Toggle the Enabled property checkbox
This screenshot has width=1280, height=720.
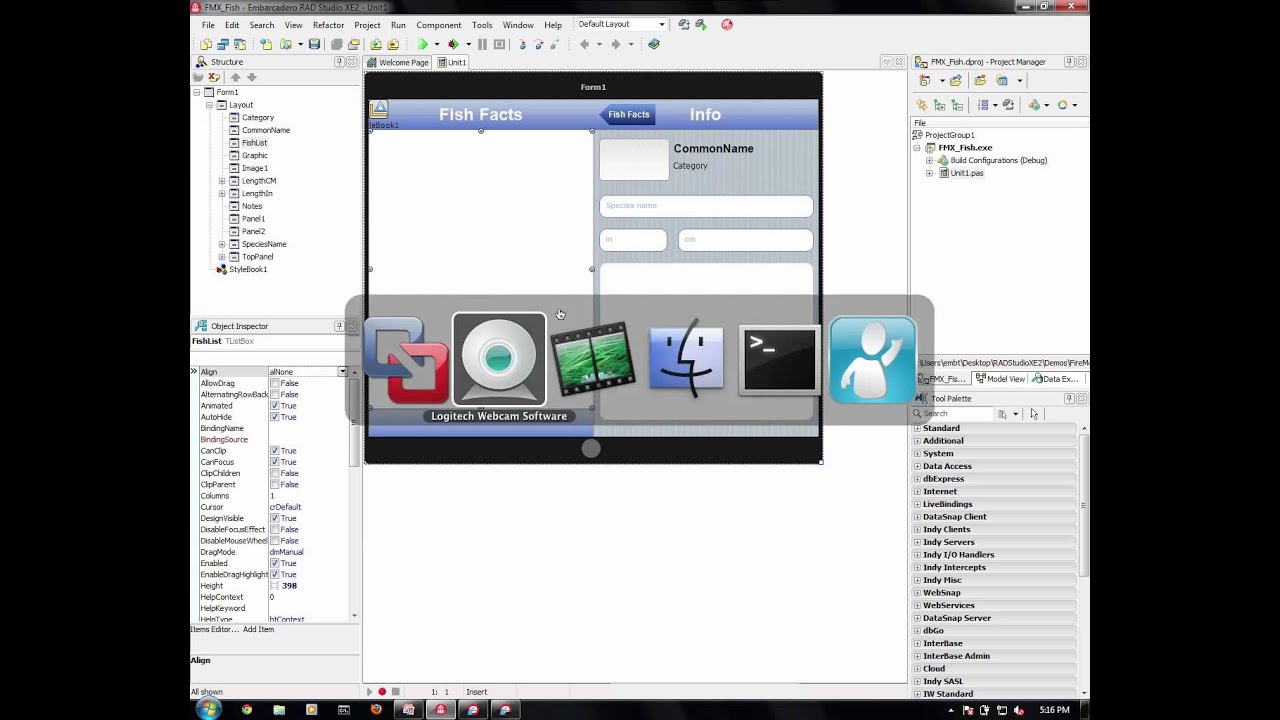274,563
